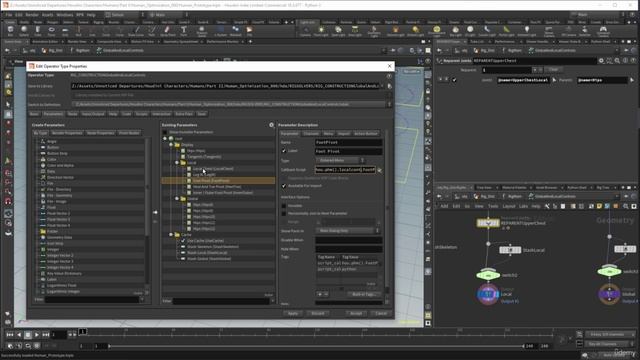The image size is (640, 360).
Task: Click the select tool in viewport toolbar
Action: (x=8, y=104)
